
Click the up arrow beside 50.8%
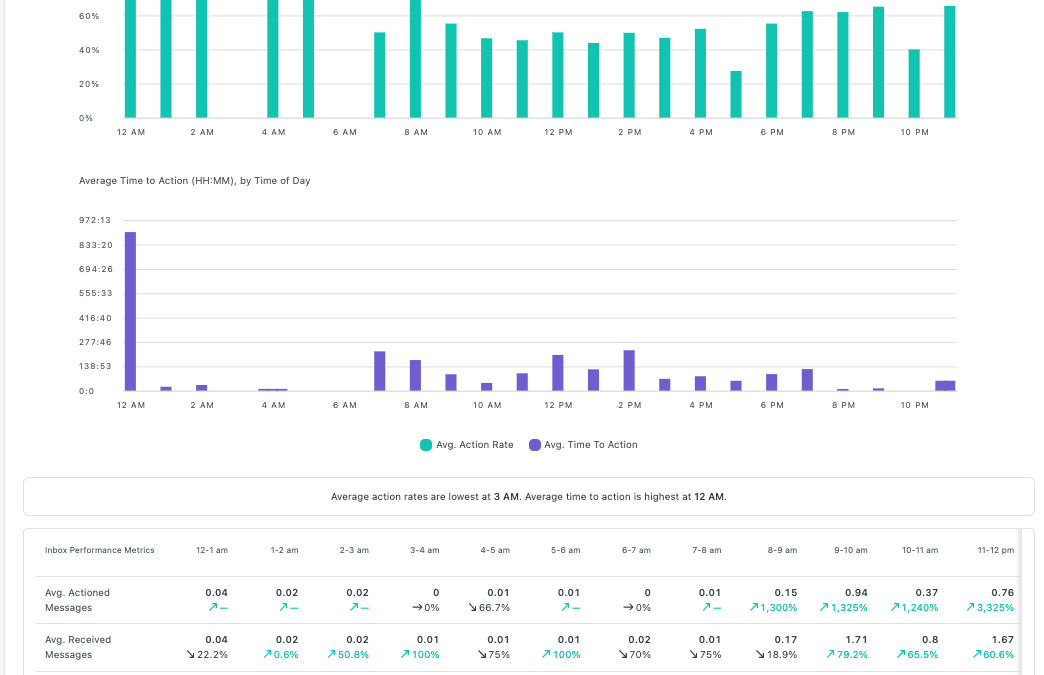[x=332, y=654]
